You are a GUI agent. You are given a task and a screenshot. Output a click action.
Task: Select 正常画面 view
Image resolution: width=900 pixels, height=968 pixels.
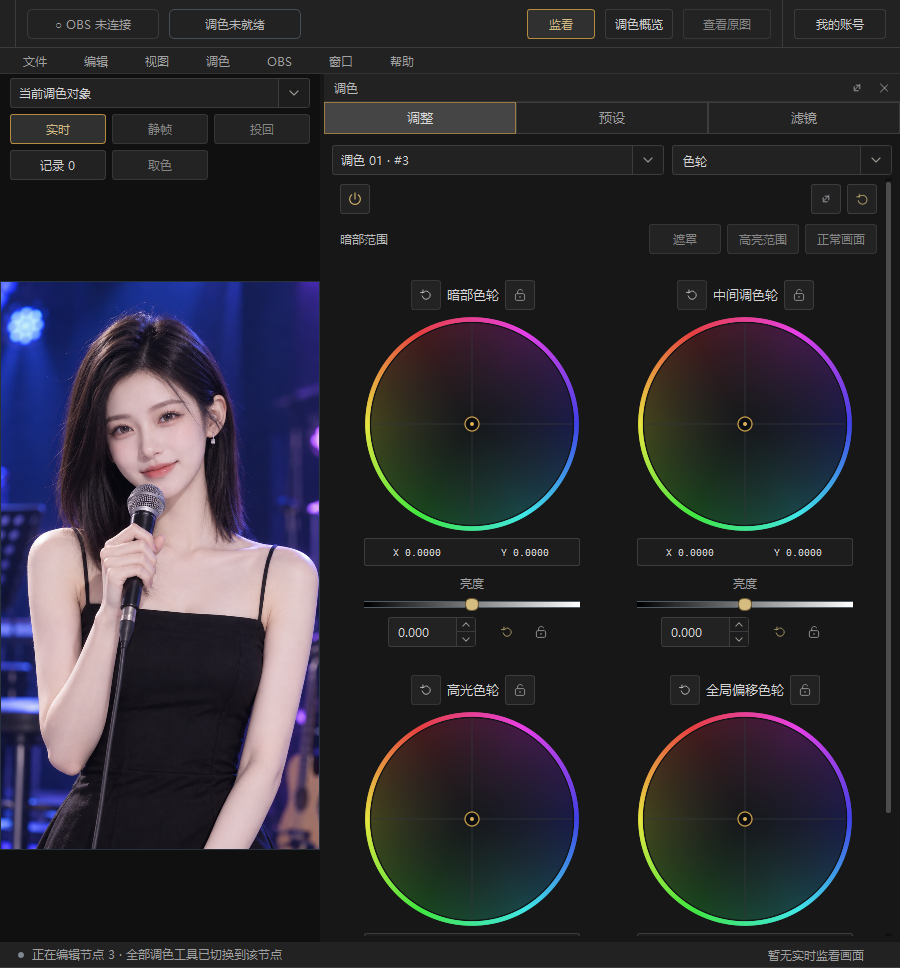click(841, 240)
